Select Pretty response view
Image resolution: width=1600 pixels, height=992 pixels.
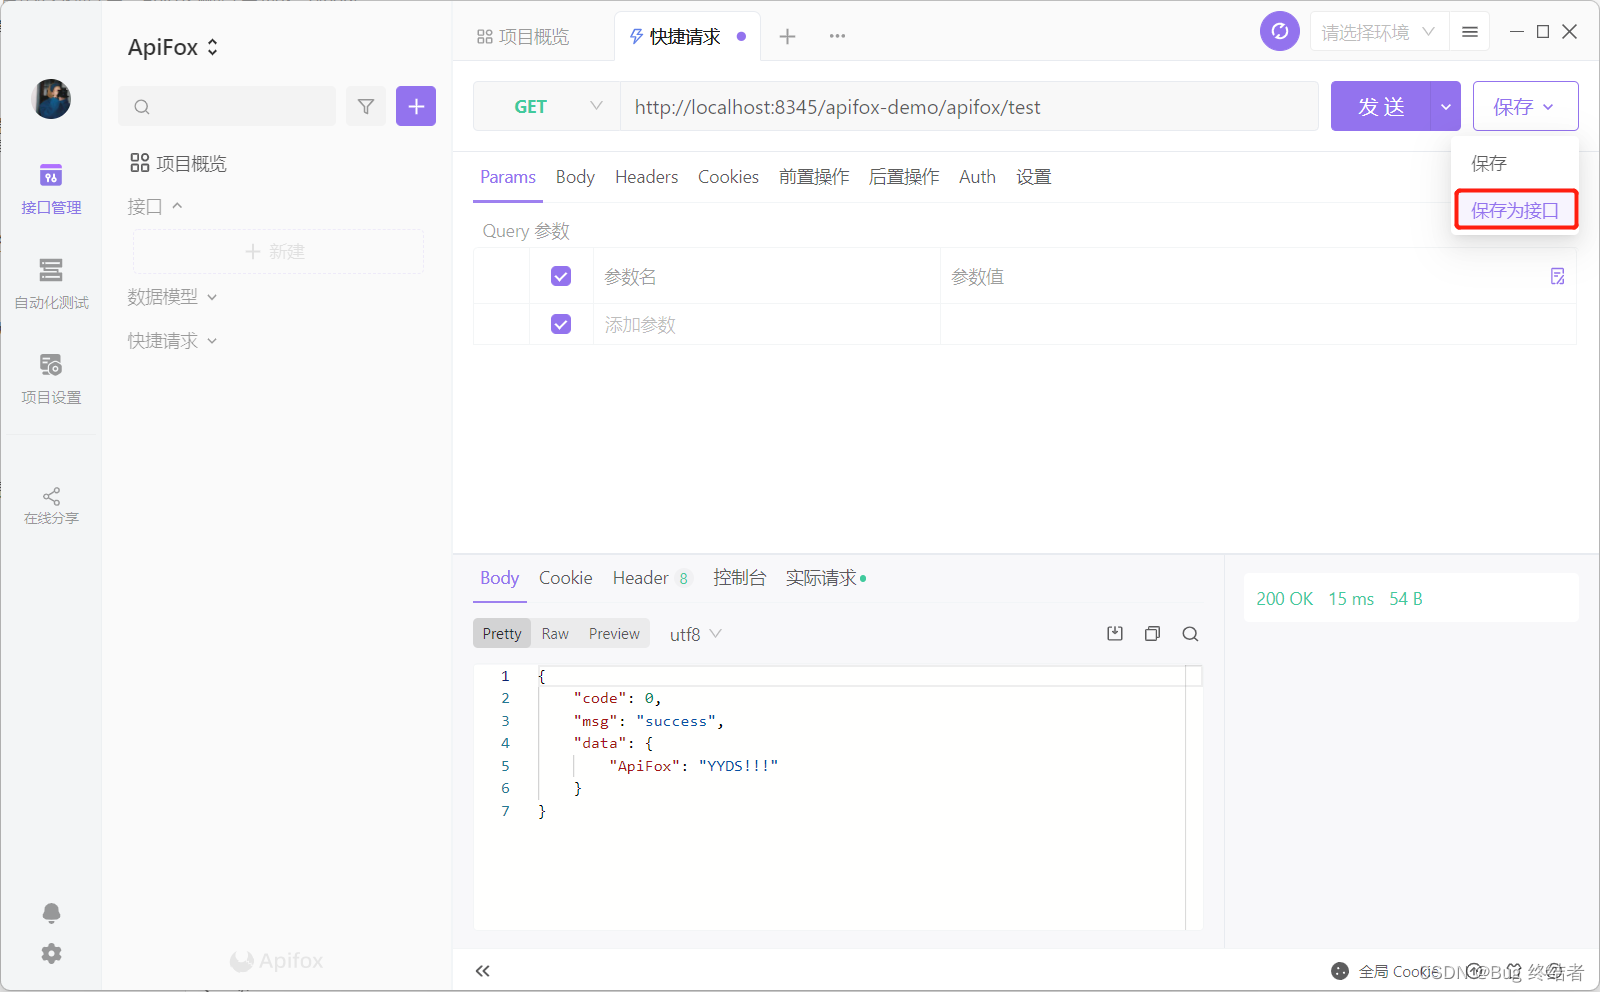(502, 634)
